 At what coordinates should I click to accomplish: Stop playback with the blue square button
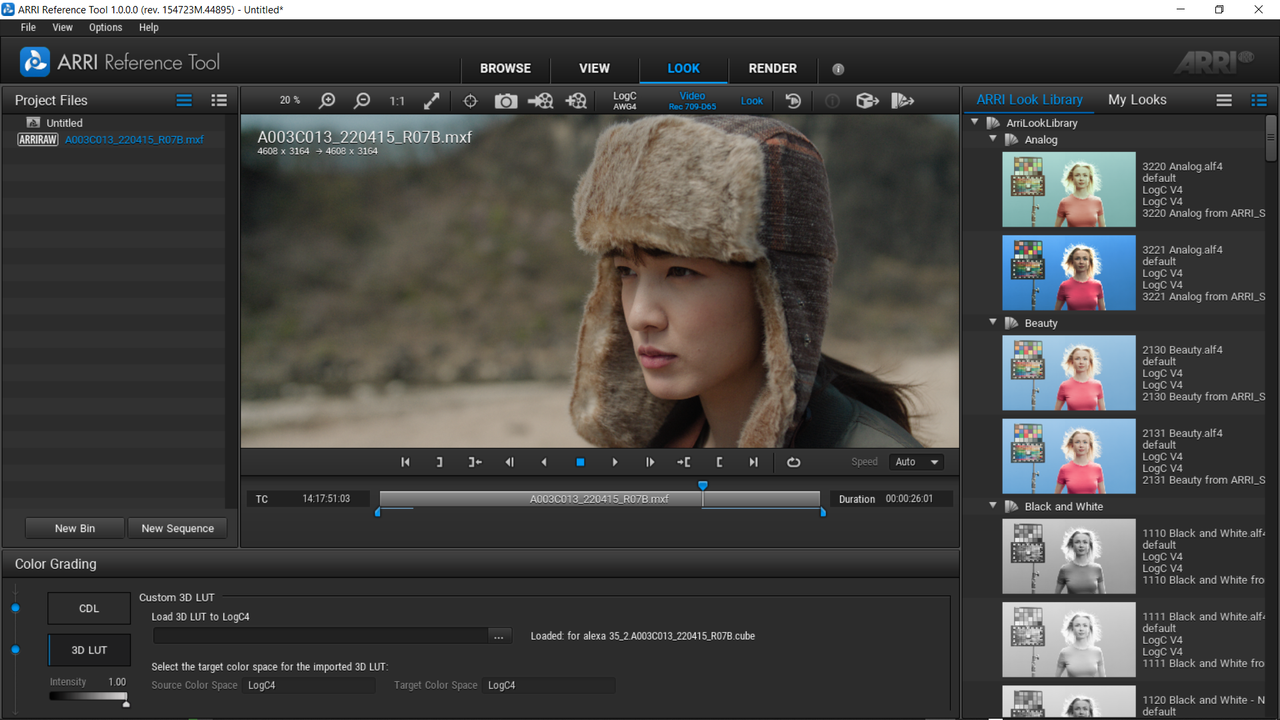coord(580,462)
